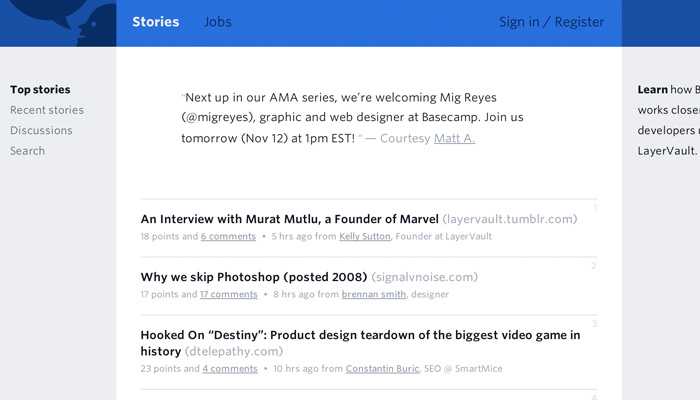Viewport: 700px width, 400px height.
Task: Open Recent stories in sidebar
Action: pyautogui.click(x=47, y=110)
